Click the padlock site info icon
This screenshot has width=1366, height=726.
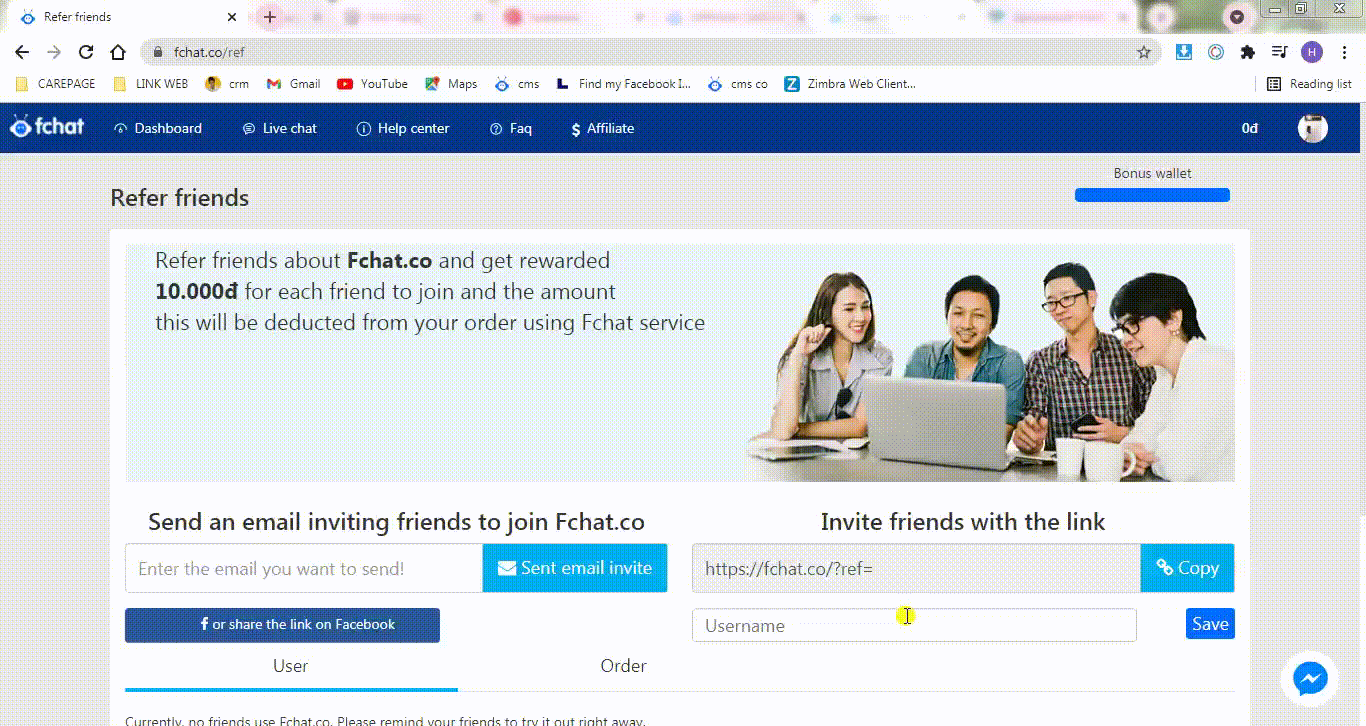(x=157, y=52)
